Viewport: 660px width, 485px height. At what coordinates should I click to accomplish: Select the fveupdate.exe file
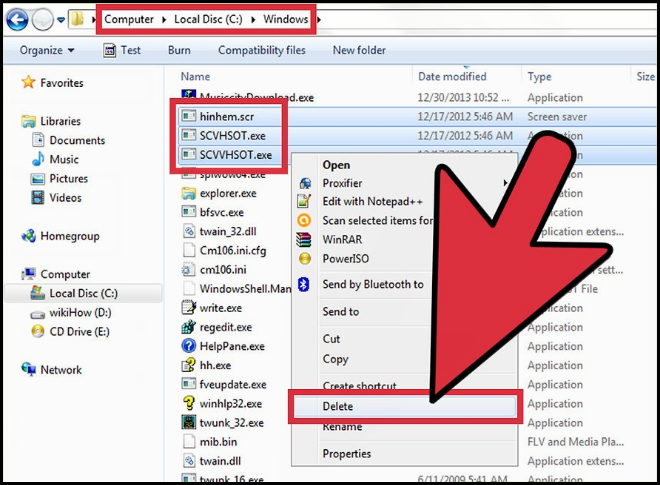pos(233,384)
